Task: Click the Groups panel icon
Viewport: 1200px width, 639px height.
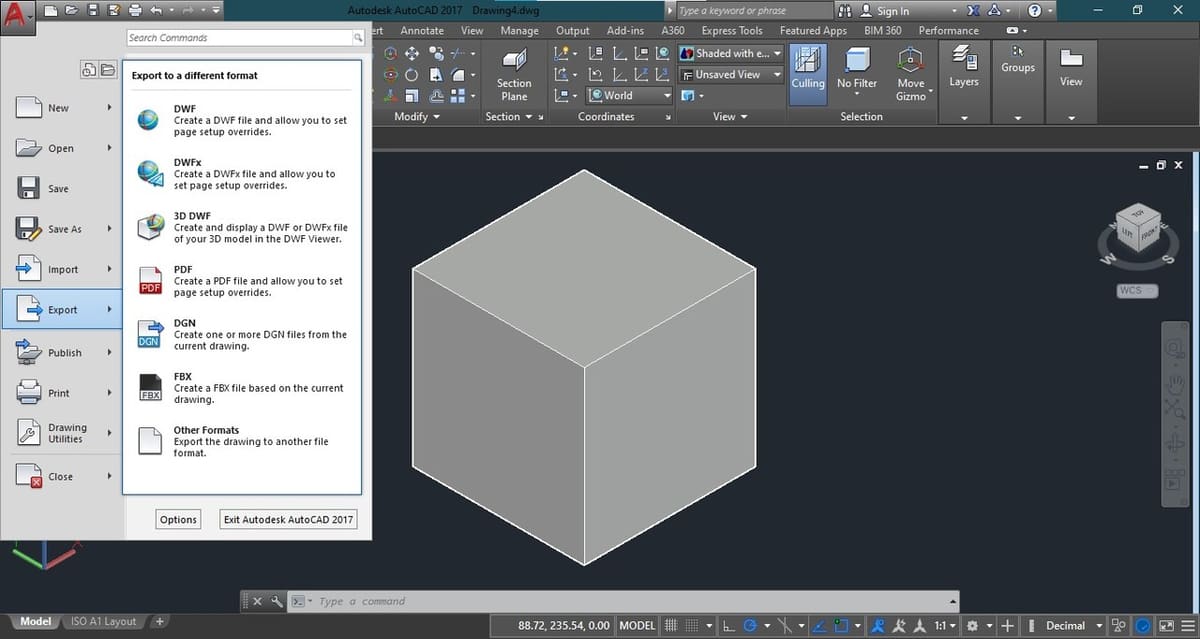Action: click(1017, 52)
